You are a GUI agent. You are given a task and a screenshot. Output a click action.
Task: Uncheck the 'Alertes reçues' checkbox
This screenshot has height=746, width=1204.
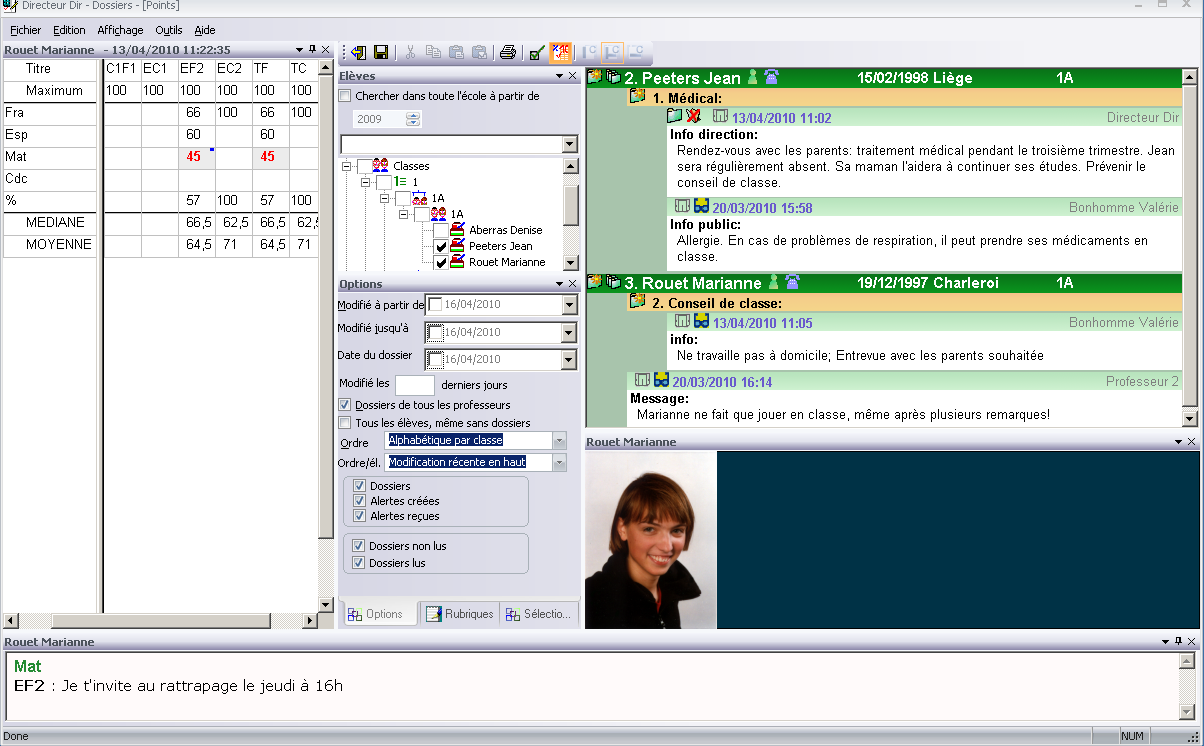click(x=360, y=516)
